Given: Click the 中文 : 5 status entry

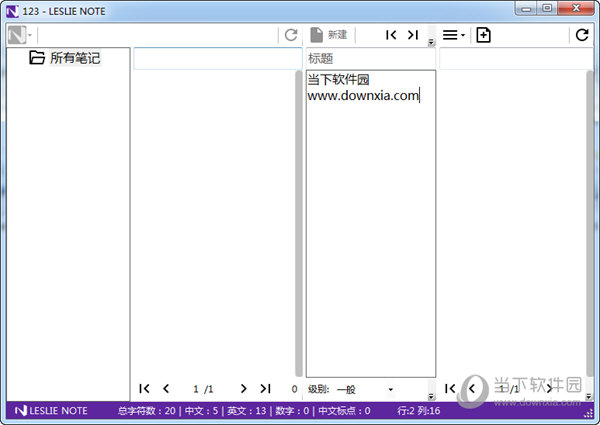Looking at the screenshot, I should click(201, 411).
